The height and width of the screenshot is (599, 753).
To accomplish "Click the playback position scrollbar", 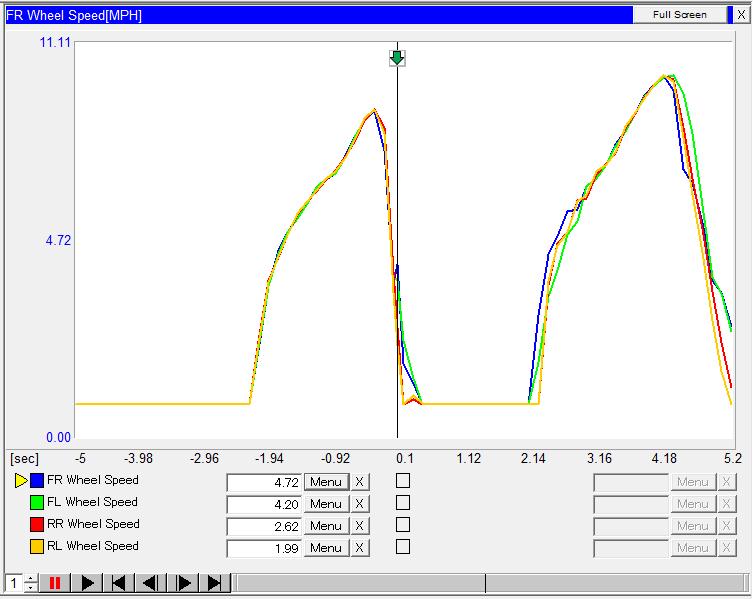I will pyautogui.click(x=490, y=583).
